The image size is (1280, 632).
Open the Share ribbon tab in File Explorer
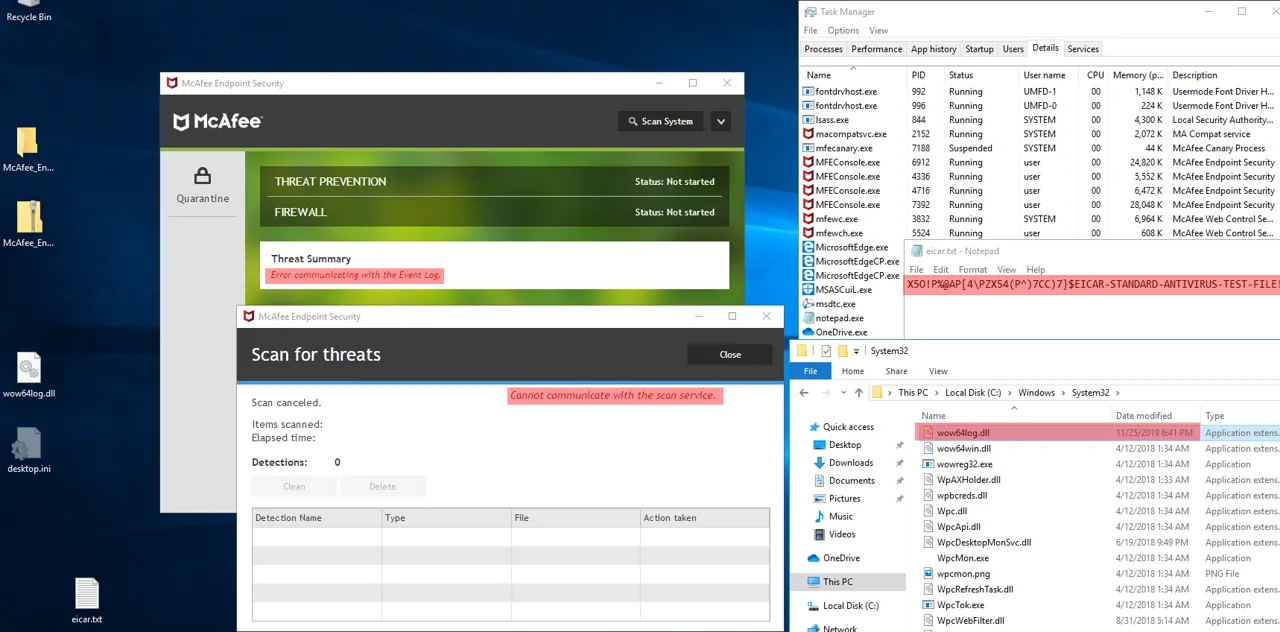pyautogui.click(x=896, y=371)
